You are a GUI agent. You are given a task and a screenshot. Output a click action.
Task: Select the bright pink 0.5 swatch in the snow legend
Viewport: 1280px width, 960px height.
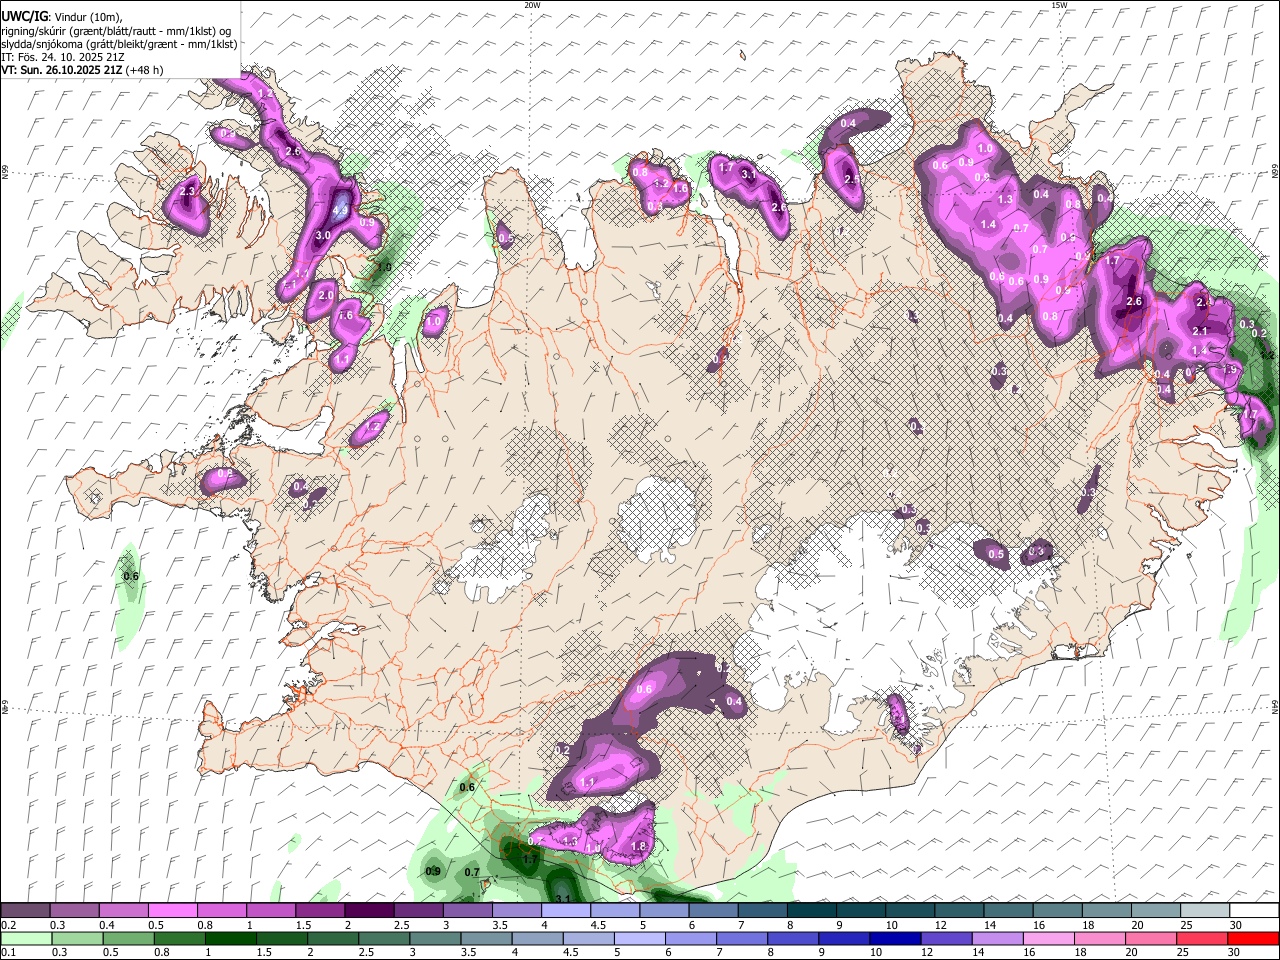pos(172,911)
